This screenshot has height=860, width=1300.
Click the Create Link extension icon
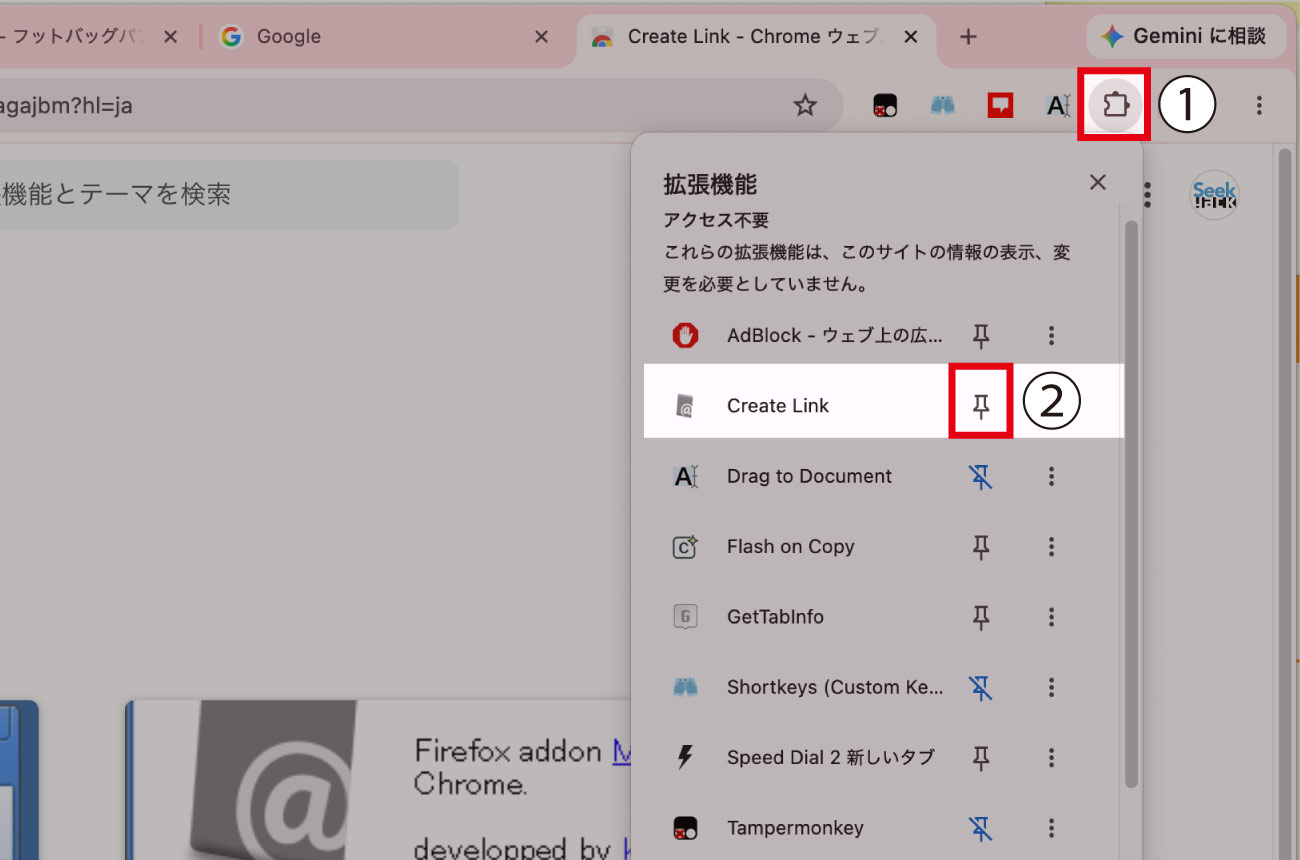(x=685, y=406)
